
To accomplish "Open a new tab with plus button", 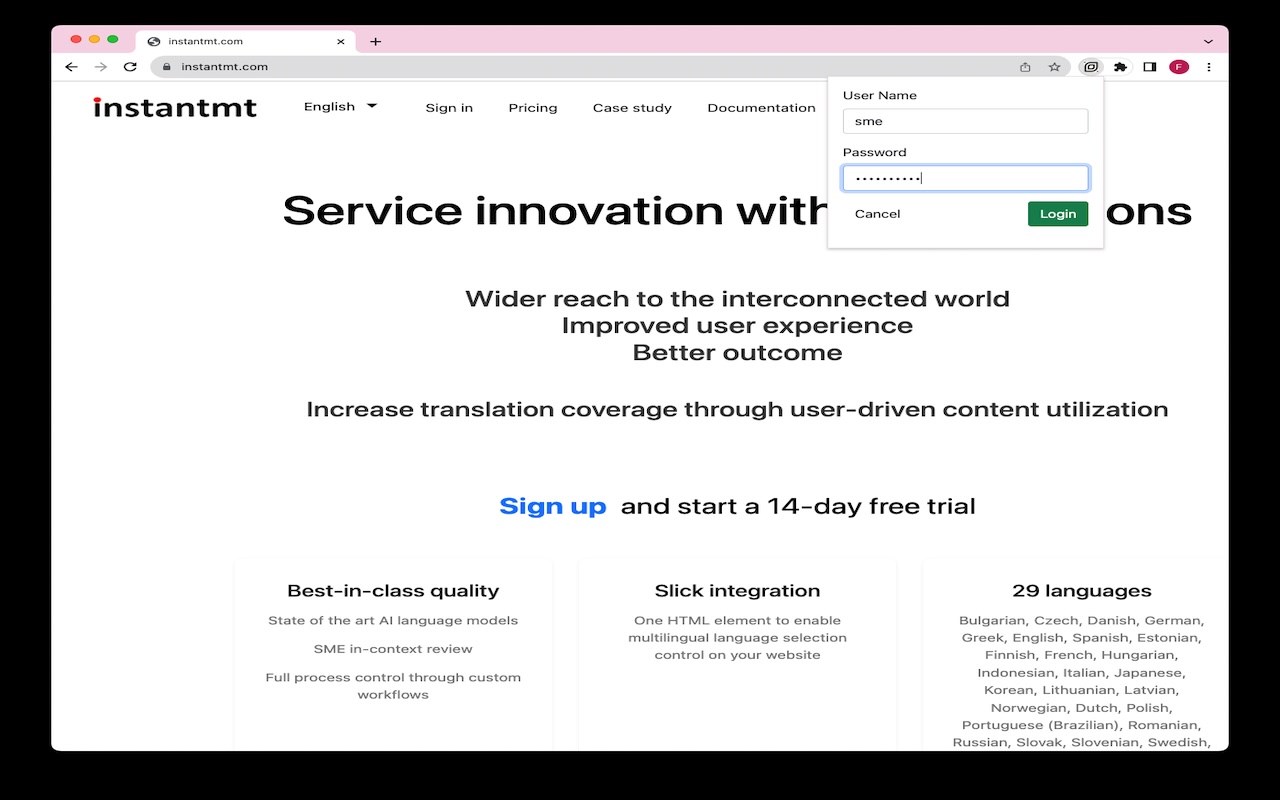I will (x=375, y=42).
